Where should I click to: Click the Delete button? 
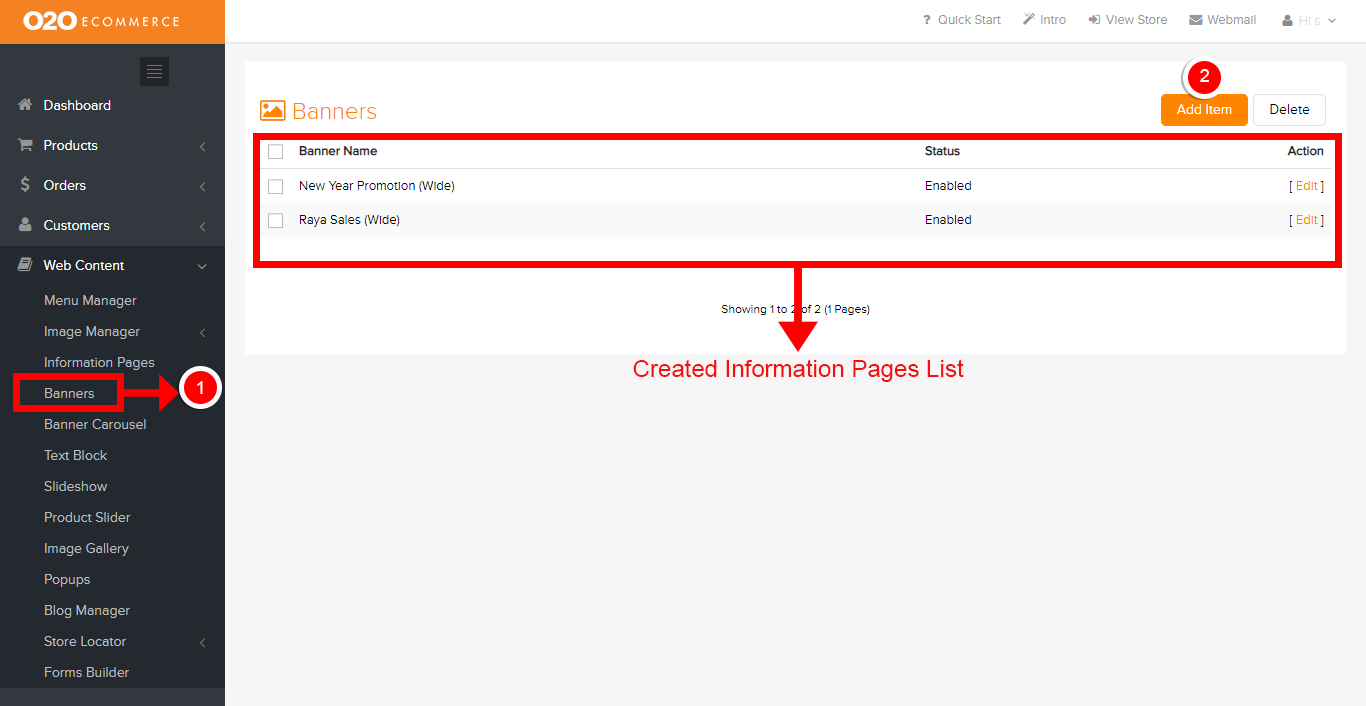tap(1289, 110)
